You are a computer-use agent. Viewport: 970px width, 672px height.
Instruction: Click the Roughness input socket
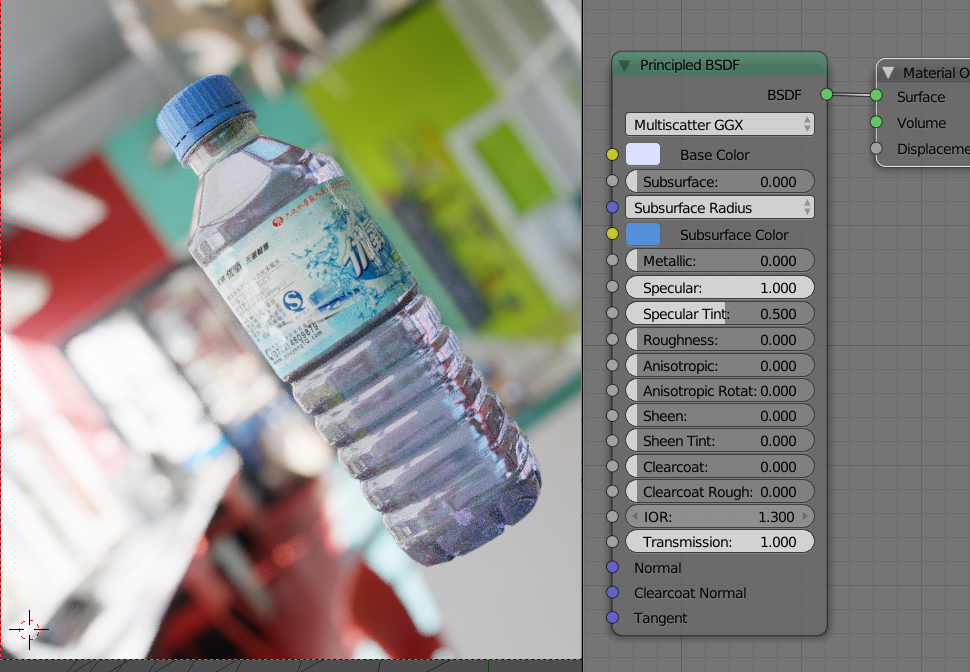(x=612, y=339)
